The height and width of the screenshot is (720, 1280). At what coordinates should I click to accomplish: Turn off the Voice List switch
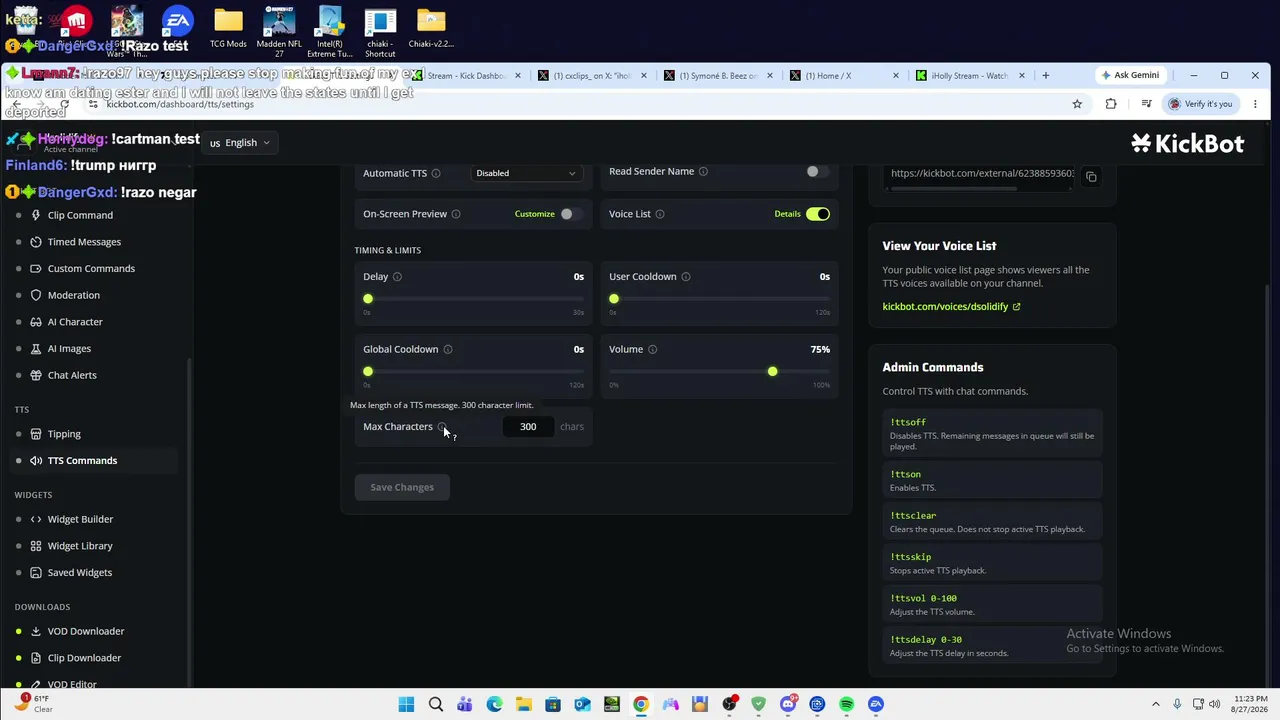click(818, 214)
